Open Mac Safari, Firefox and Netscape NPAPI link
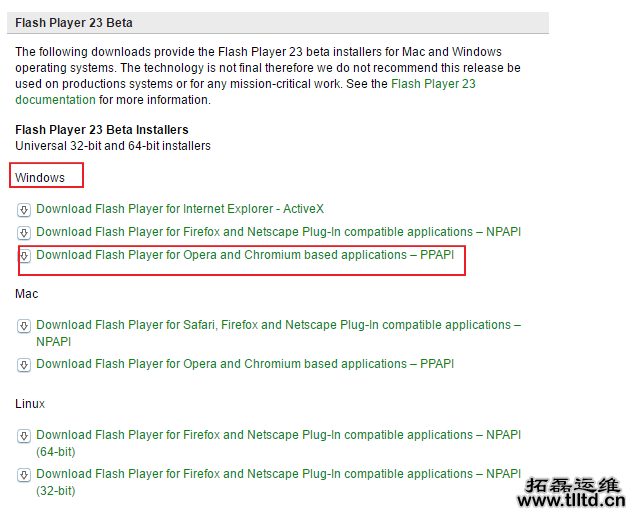 (278, 325)
